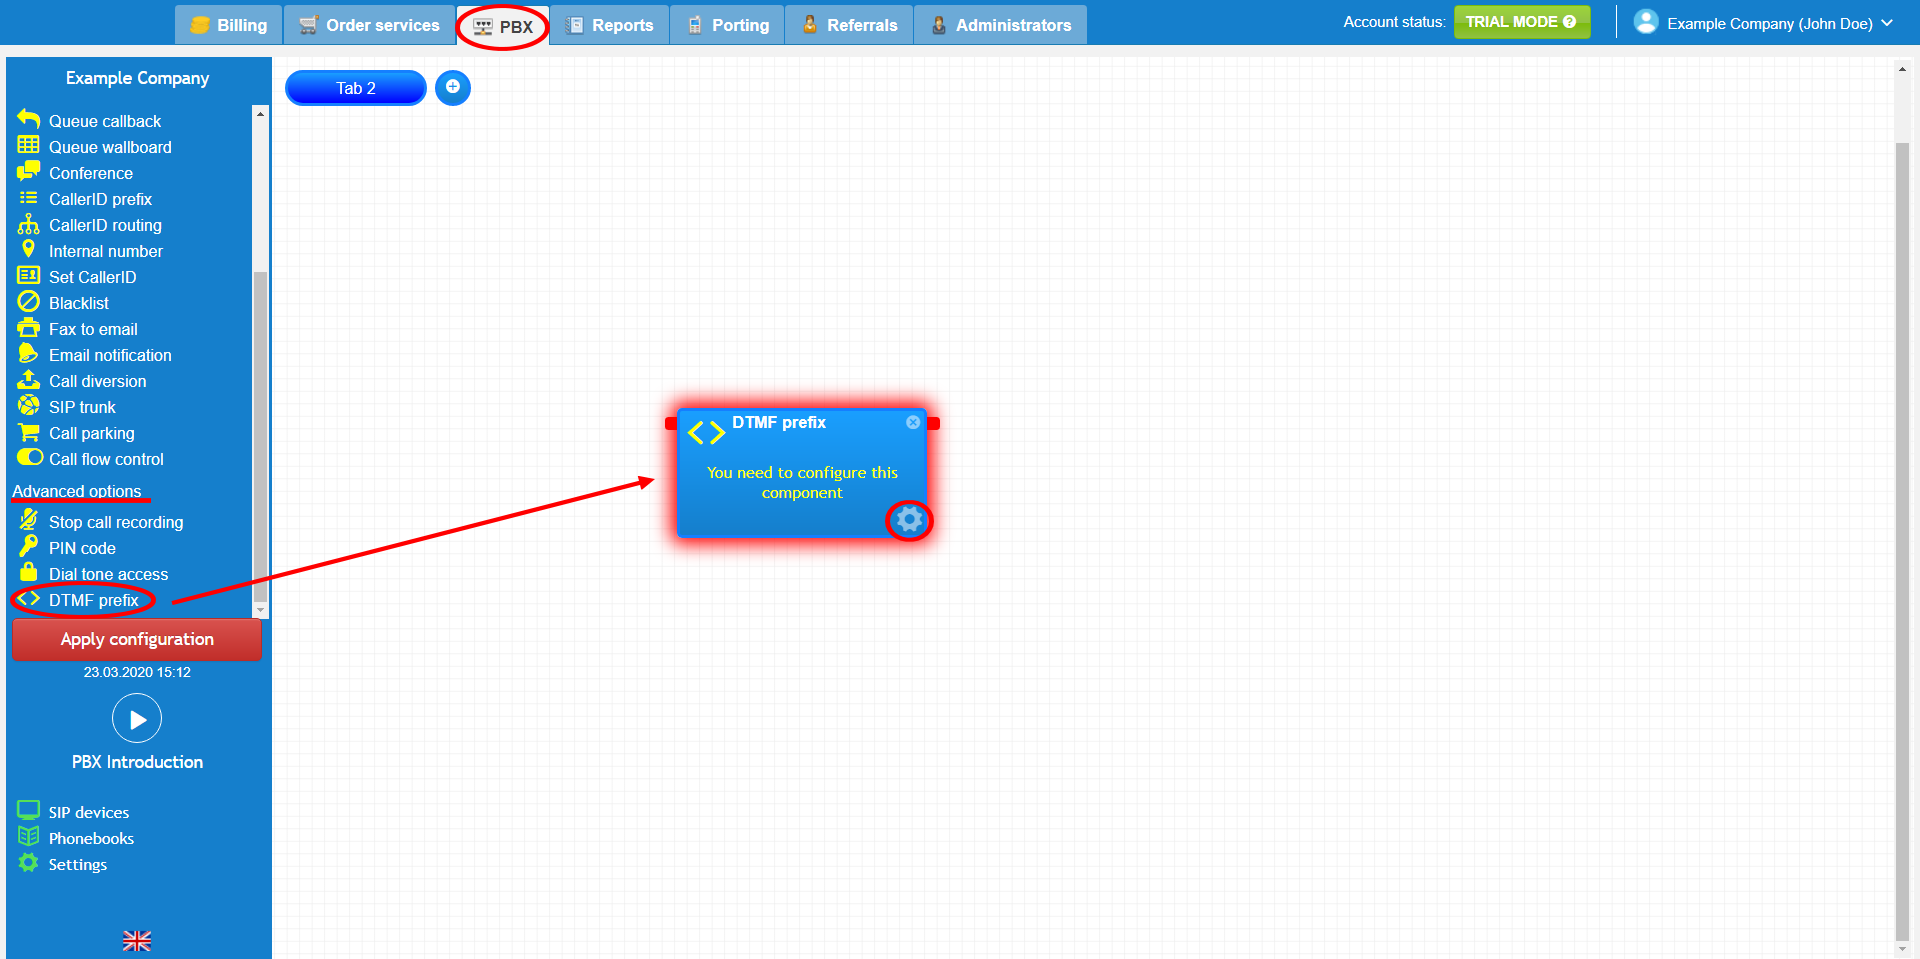This screenshot has height=959, width=1920.
Task: Click the UK flag language icon
Action: [x=137, y=941]
